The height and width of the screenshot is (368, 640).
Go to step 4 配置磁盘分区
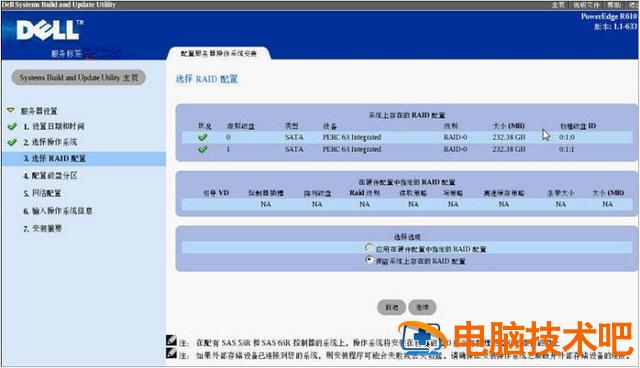tap(50, 176)
